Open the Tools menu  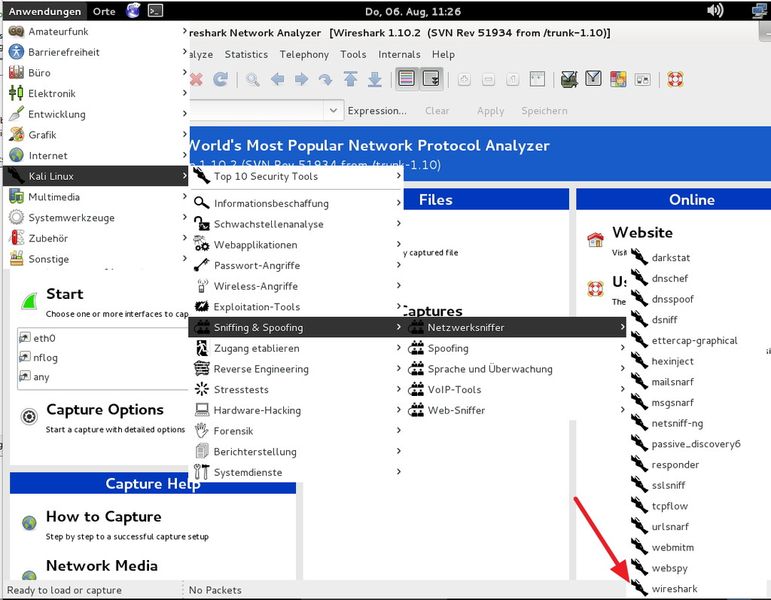point(353,54)
